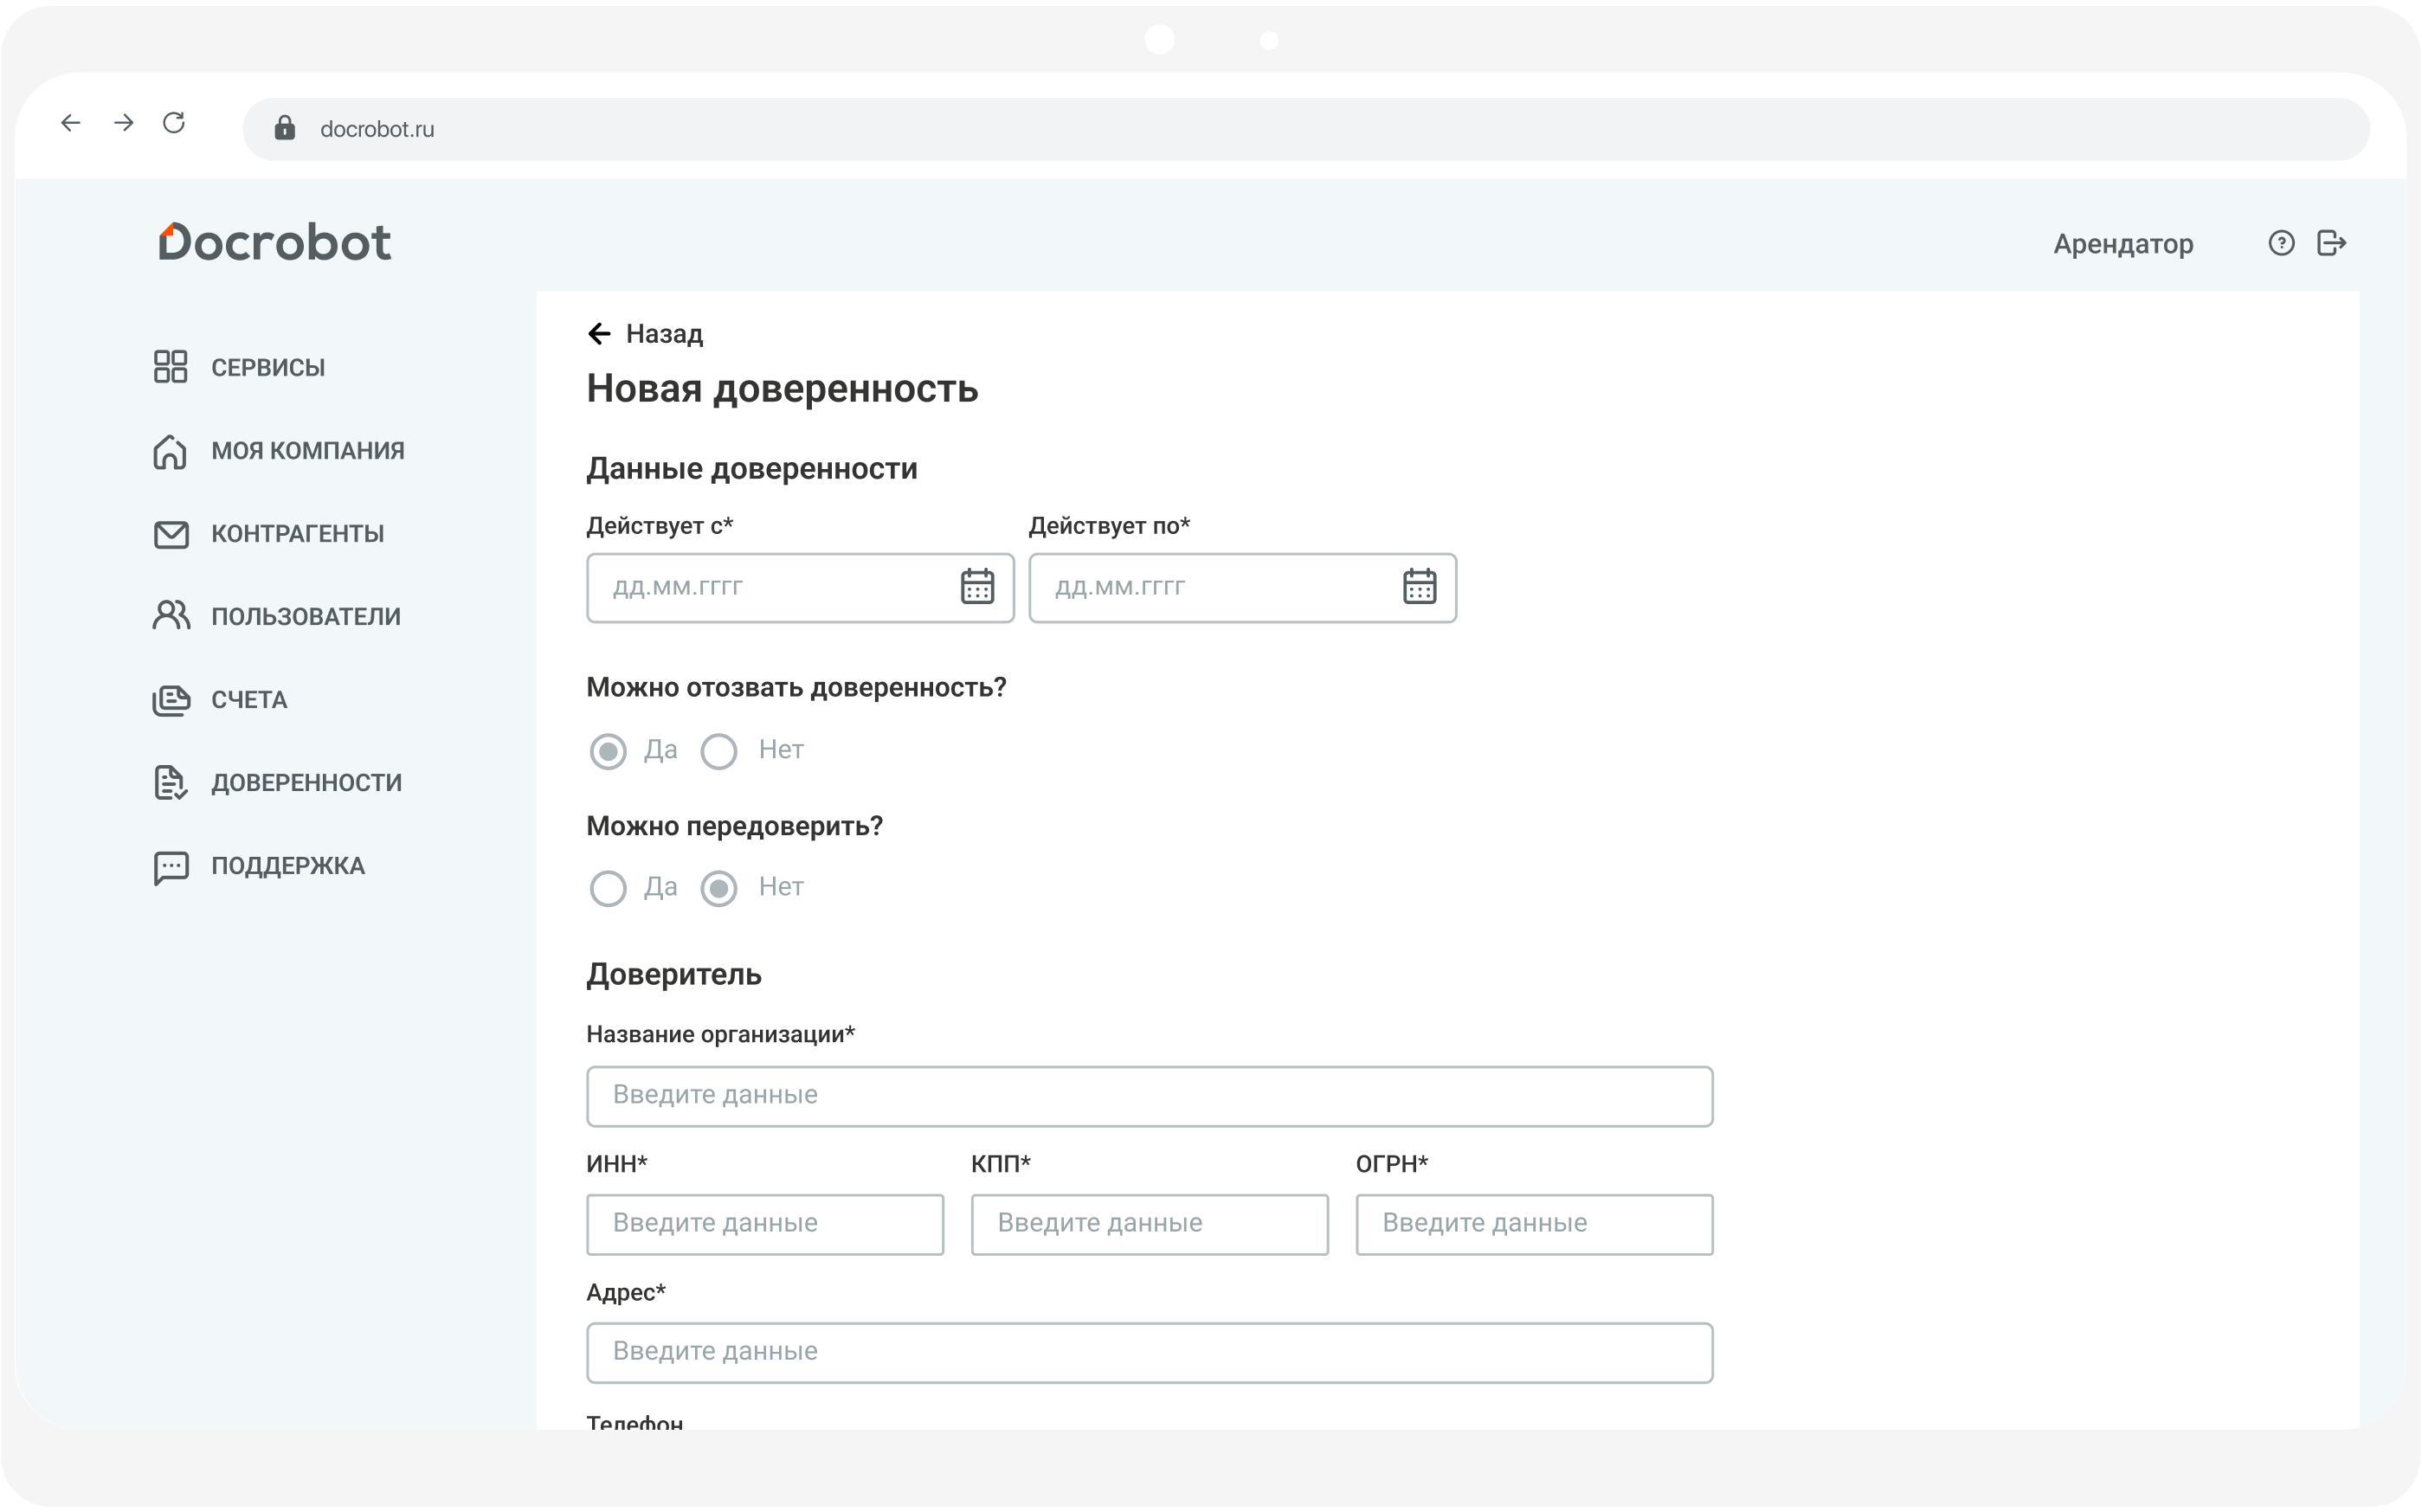Log out using the exit icon
The image size is (2422, 1512).
tap(2332, 243)
